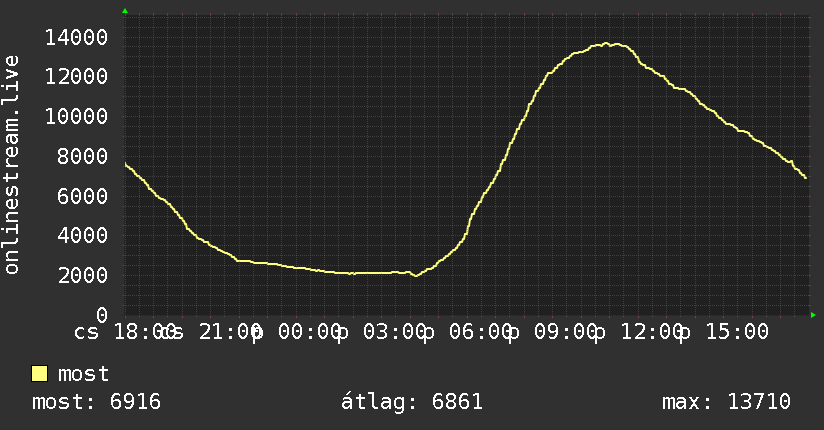Click the yellow 'most' legend color swatch
Image resolution: width=824 pixels, height=430 pixels.
[39, 374]
